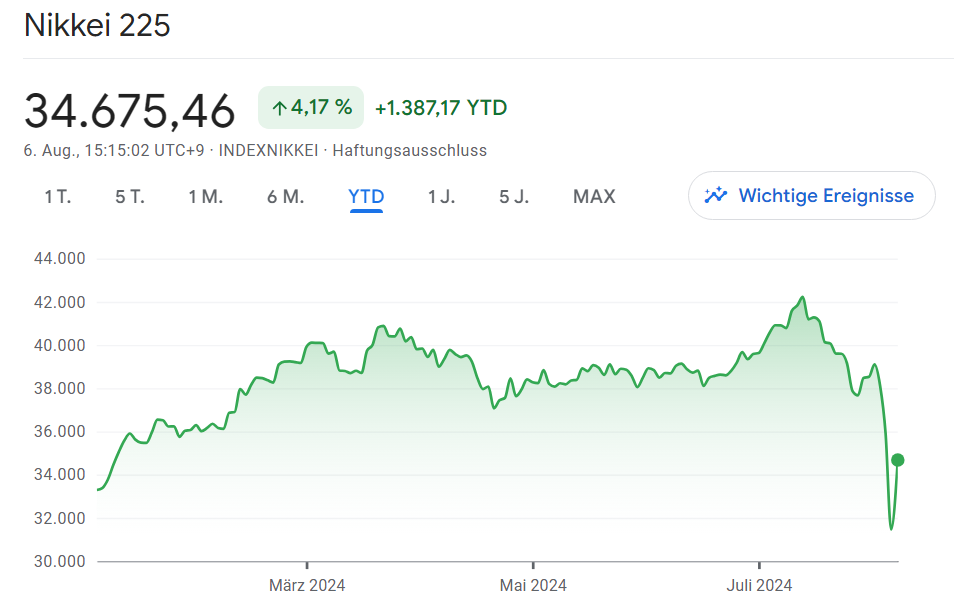Click the sparkle chart icon in Wichtige Ereignisse
Viewport: 954px width, 598px height.
tap(716, 195)
